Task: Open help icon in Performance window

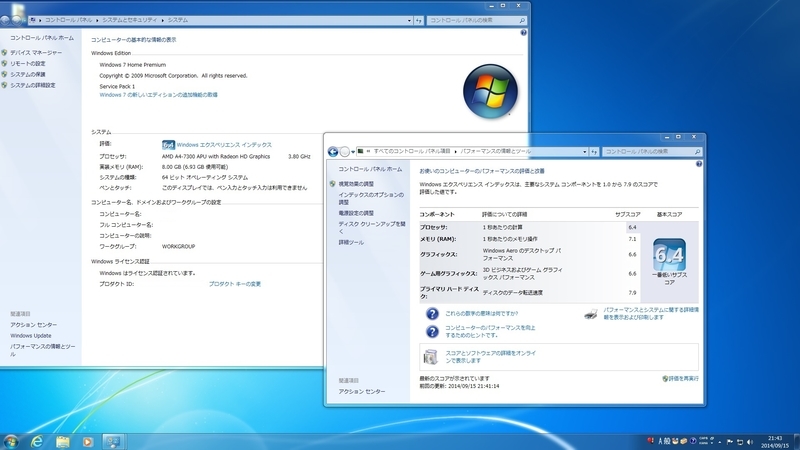Action: 698,164
